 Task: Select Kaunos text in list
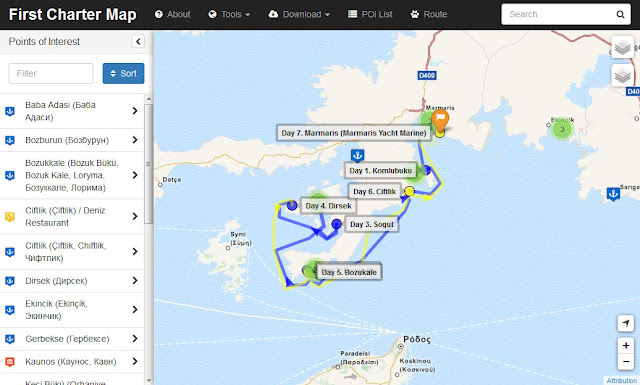[x=71, y=362]
